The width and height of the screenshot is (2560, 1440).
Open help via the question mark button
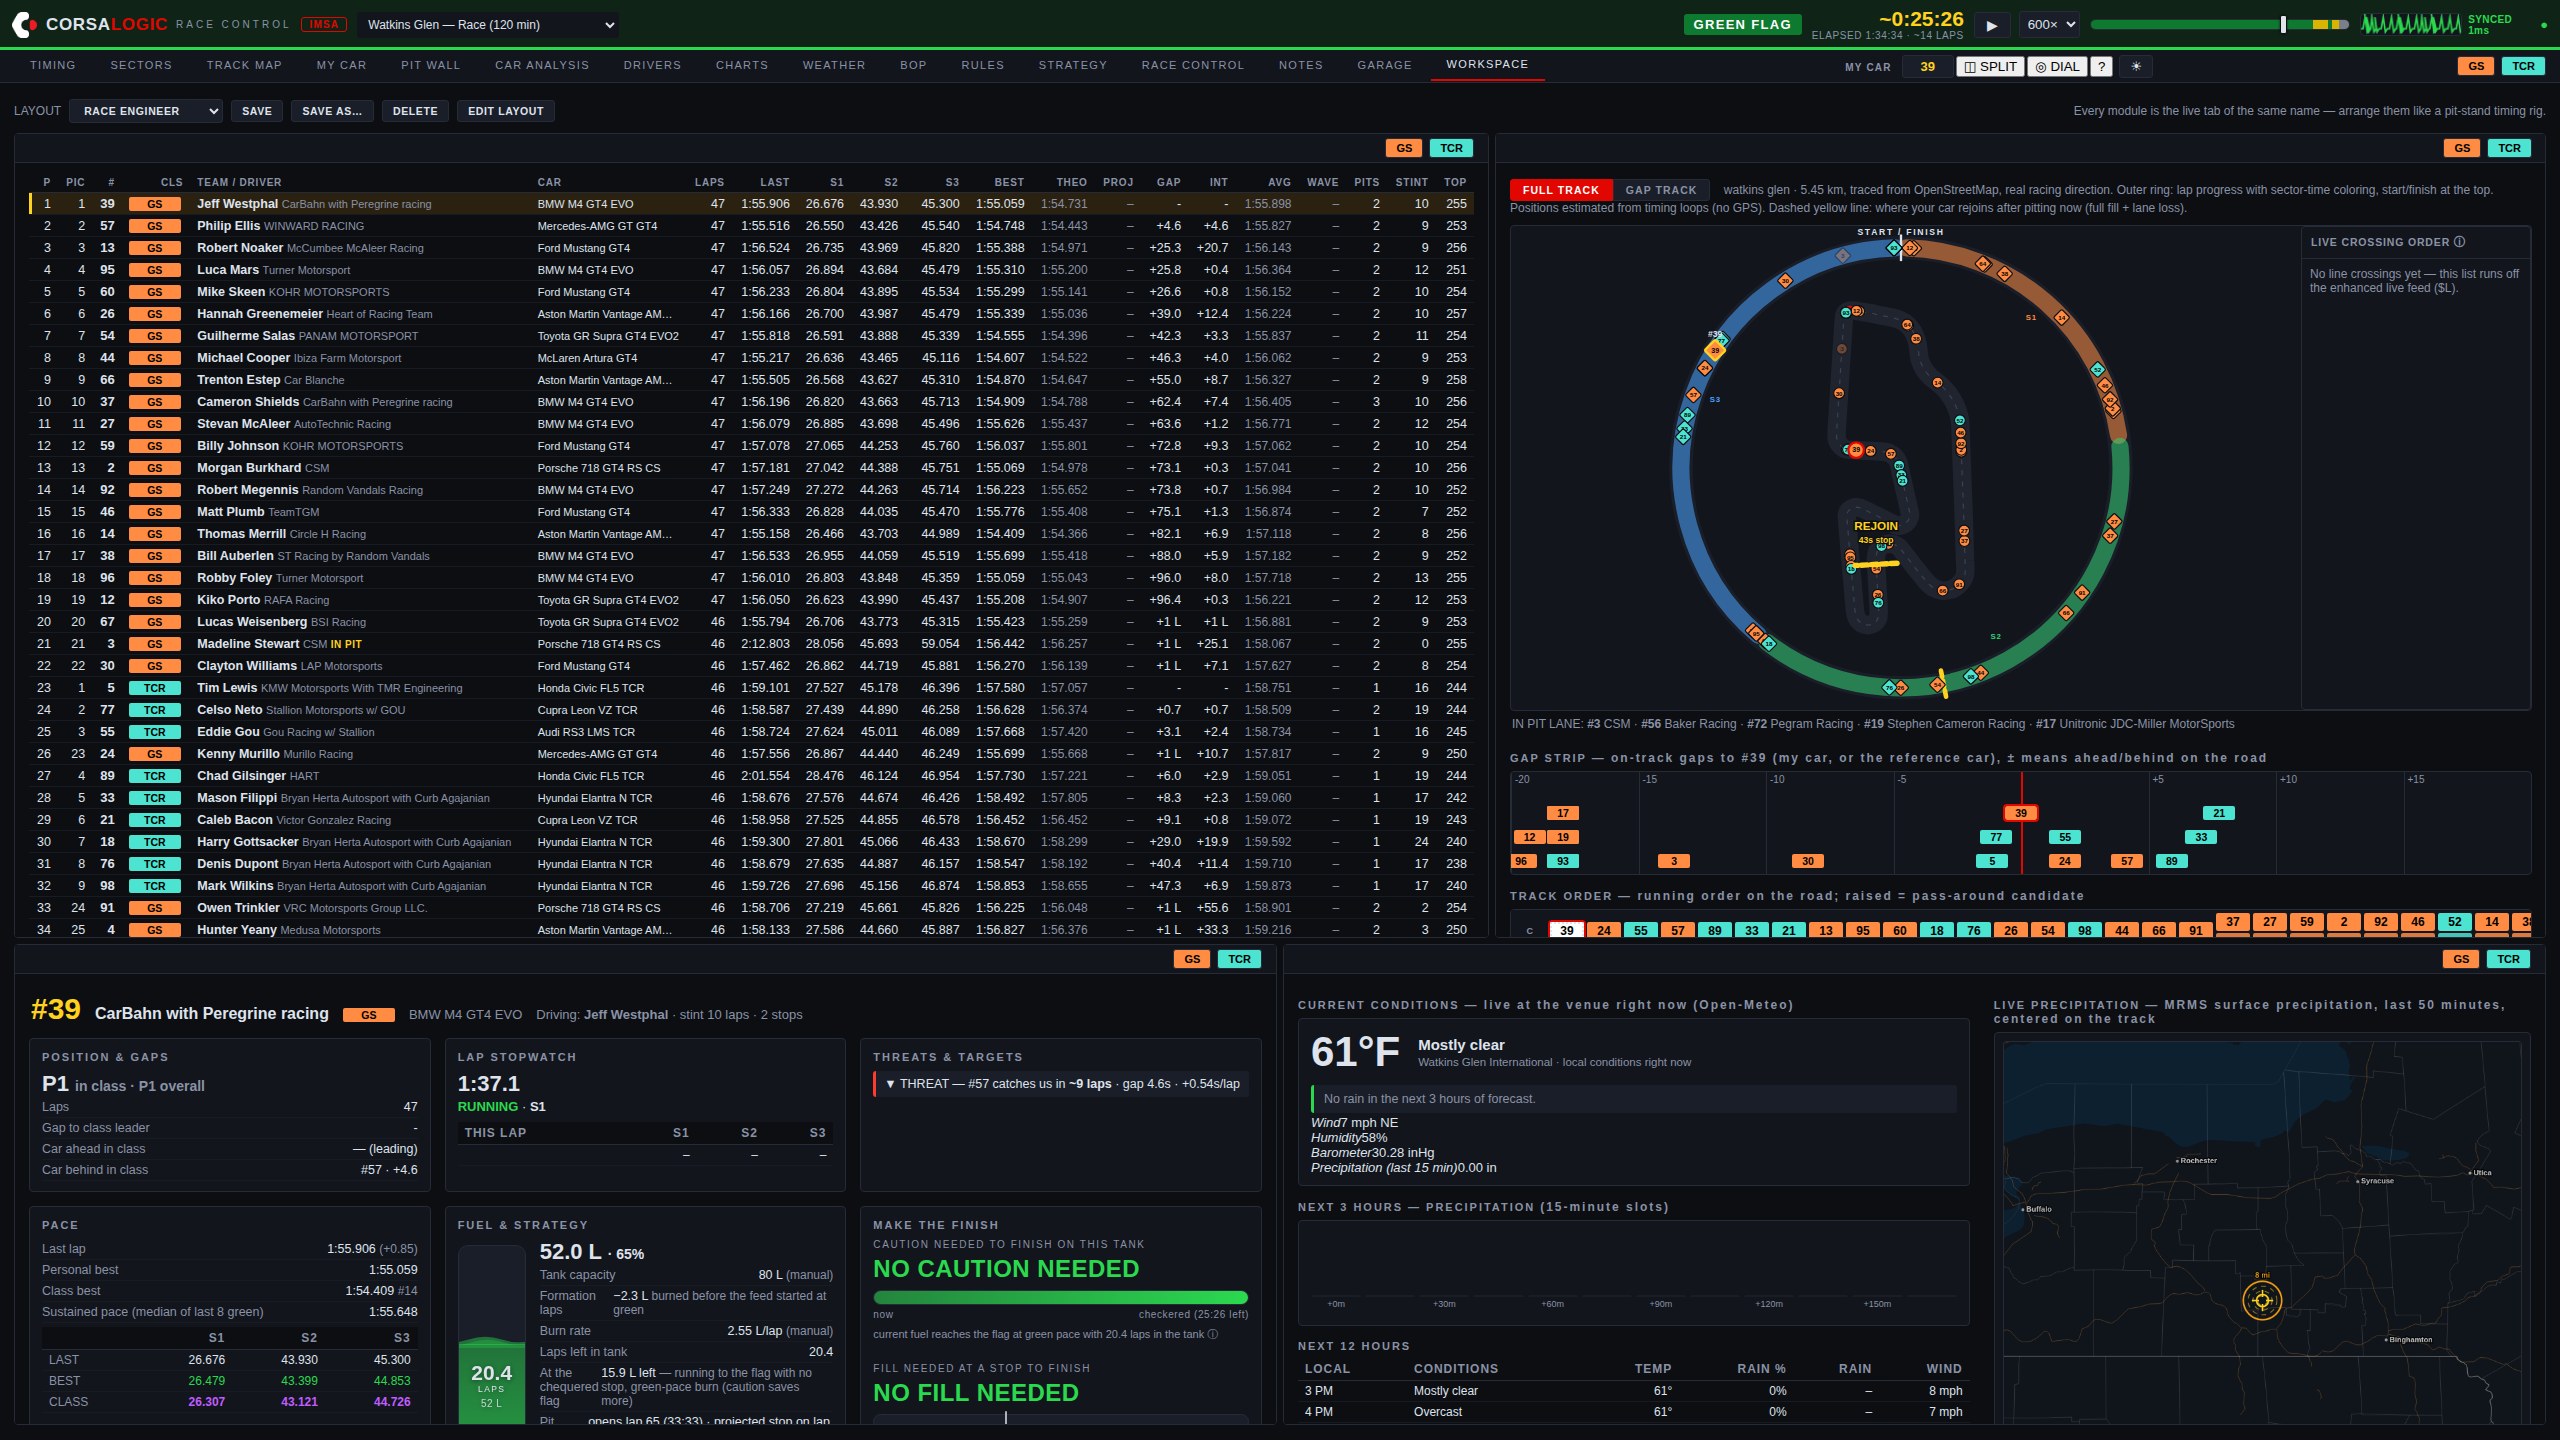point(2102,67)
